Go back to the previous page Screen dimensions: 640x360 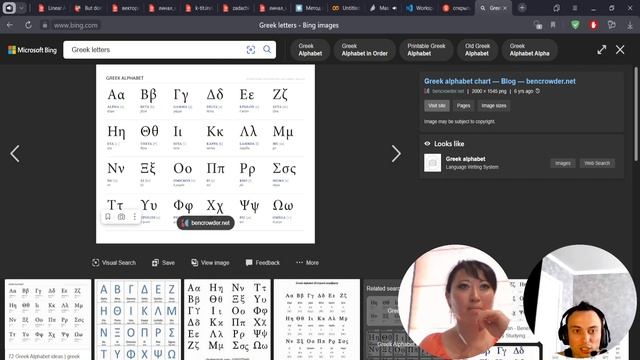coord(10,25)
